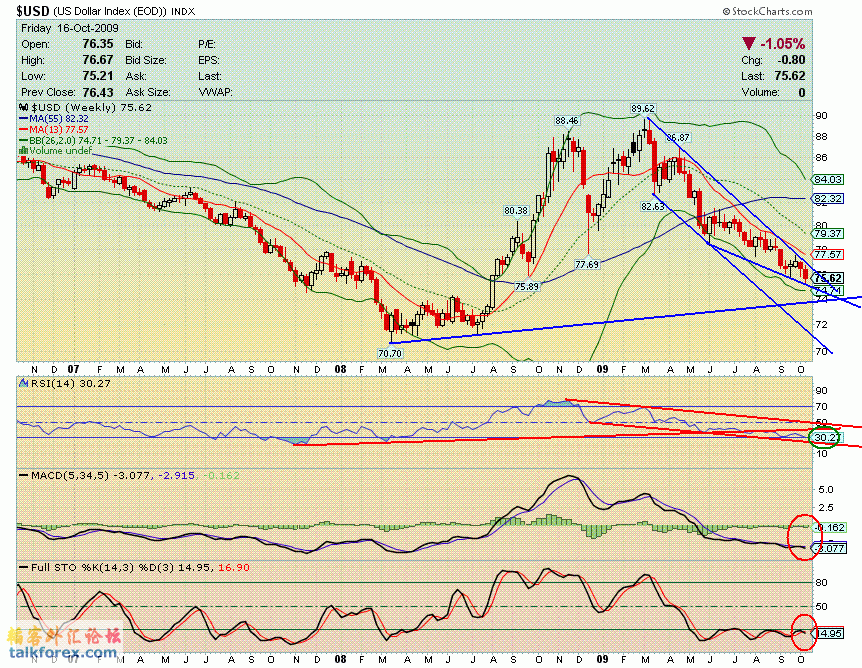862x668 pixels.
Task: Click the -0.162 MACD histogram axis tag
Action: 830,527
